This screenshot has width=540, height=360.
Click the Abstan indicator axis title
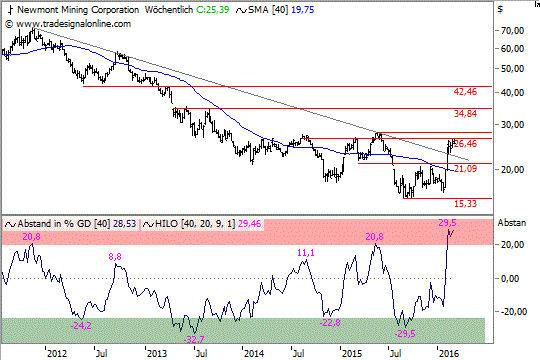(512, 223)
